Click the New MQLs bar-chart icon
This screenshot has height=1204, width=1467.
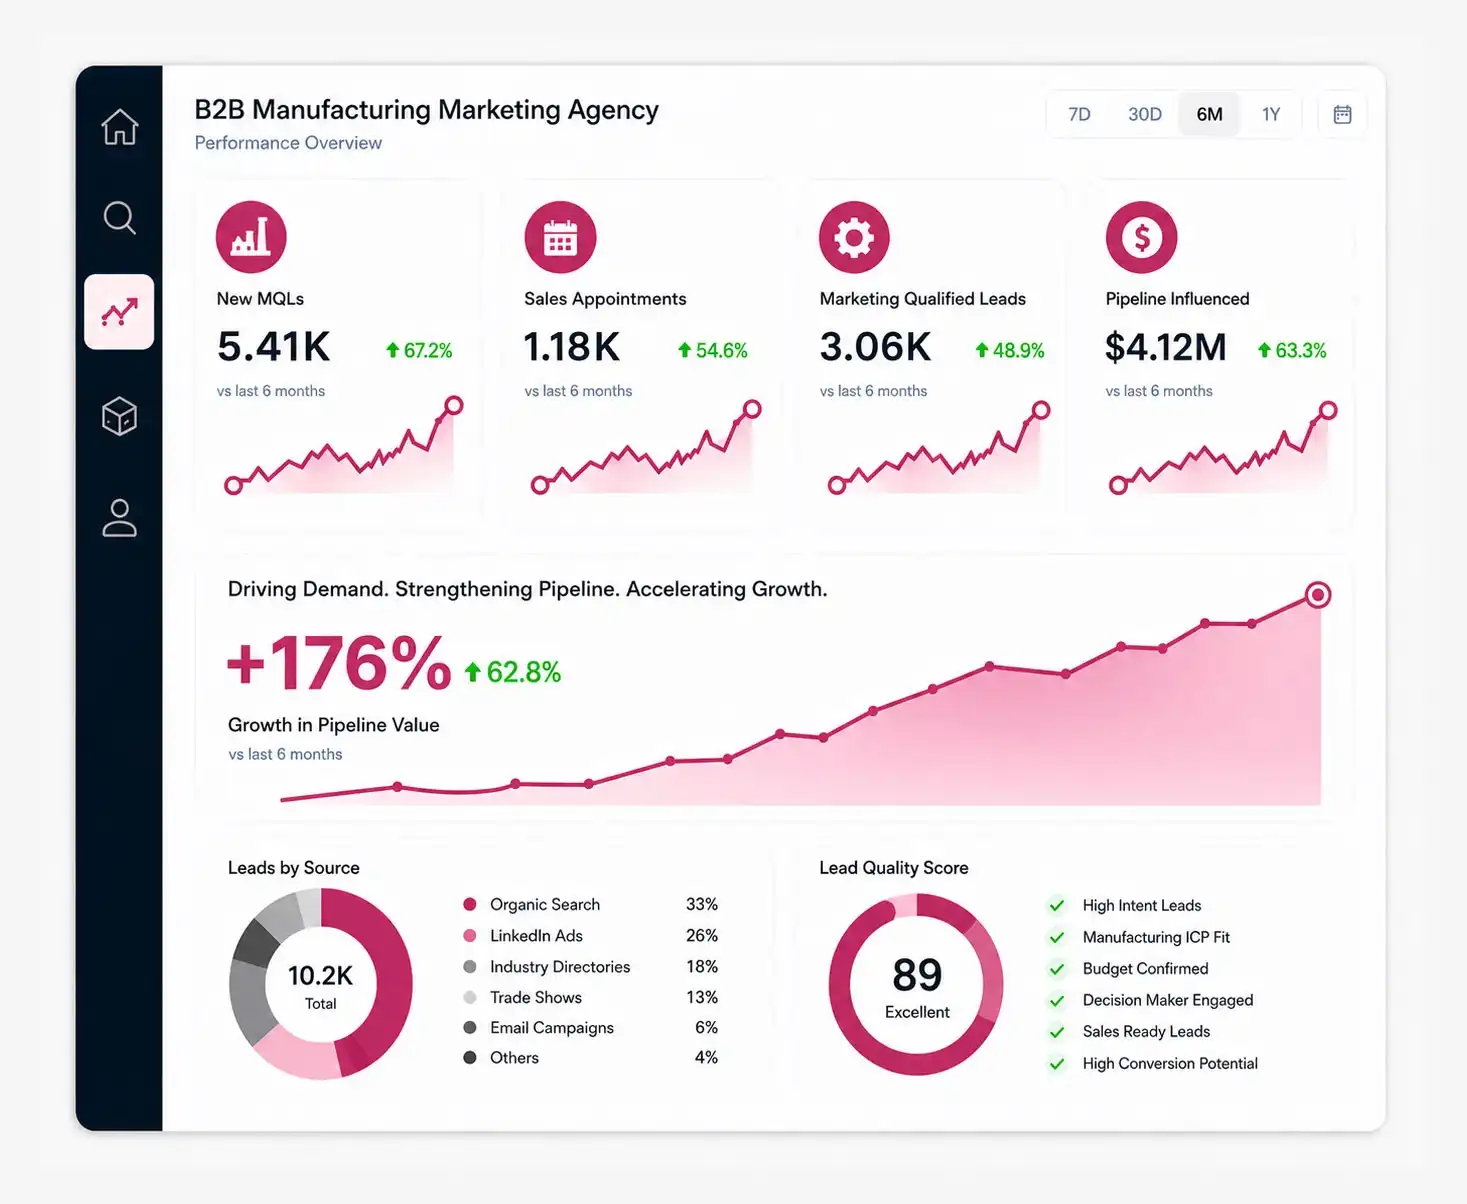click(251, 237)
